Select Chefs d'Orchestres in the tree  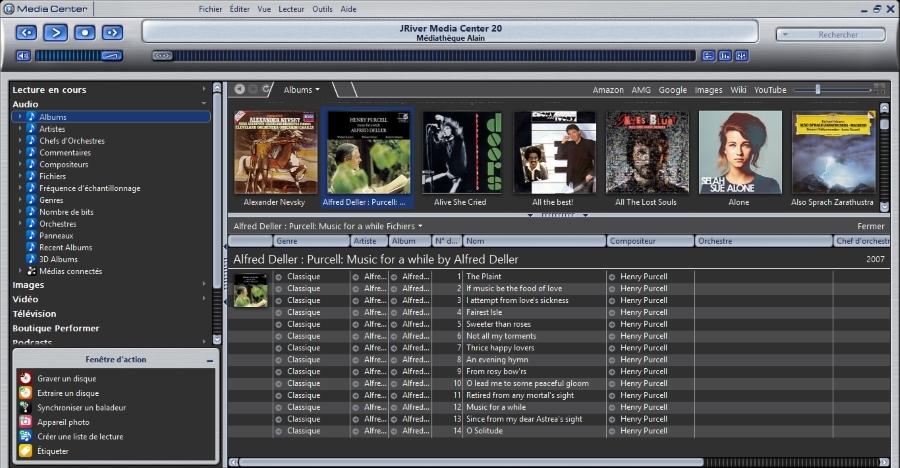point(72,141)
